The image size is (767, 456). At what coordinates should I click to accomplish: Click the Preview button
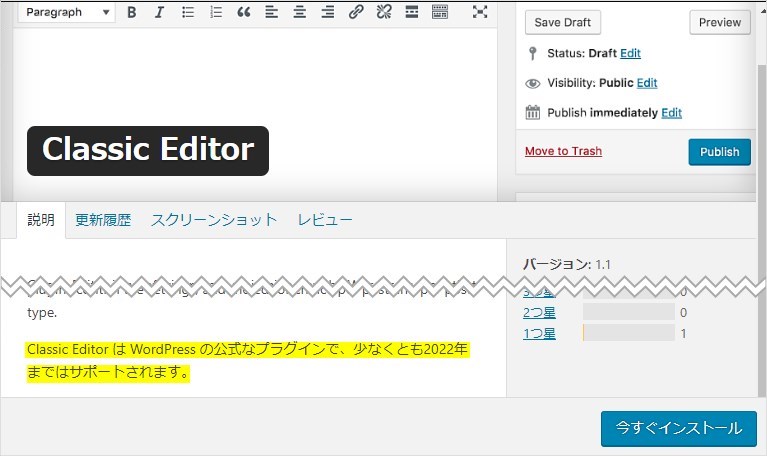(x=720, y=23)
